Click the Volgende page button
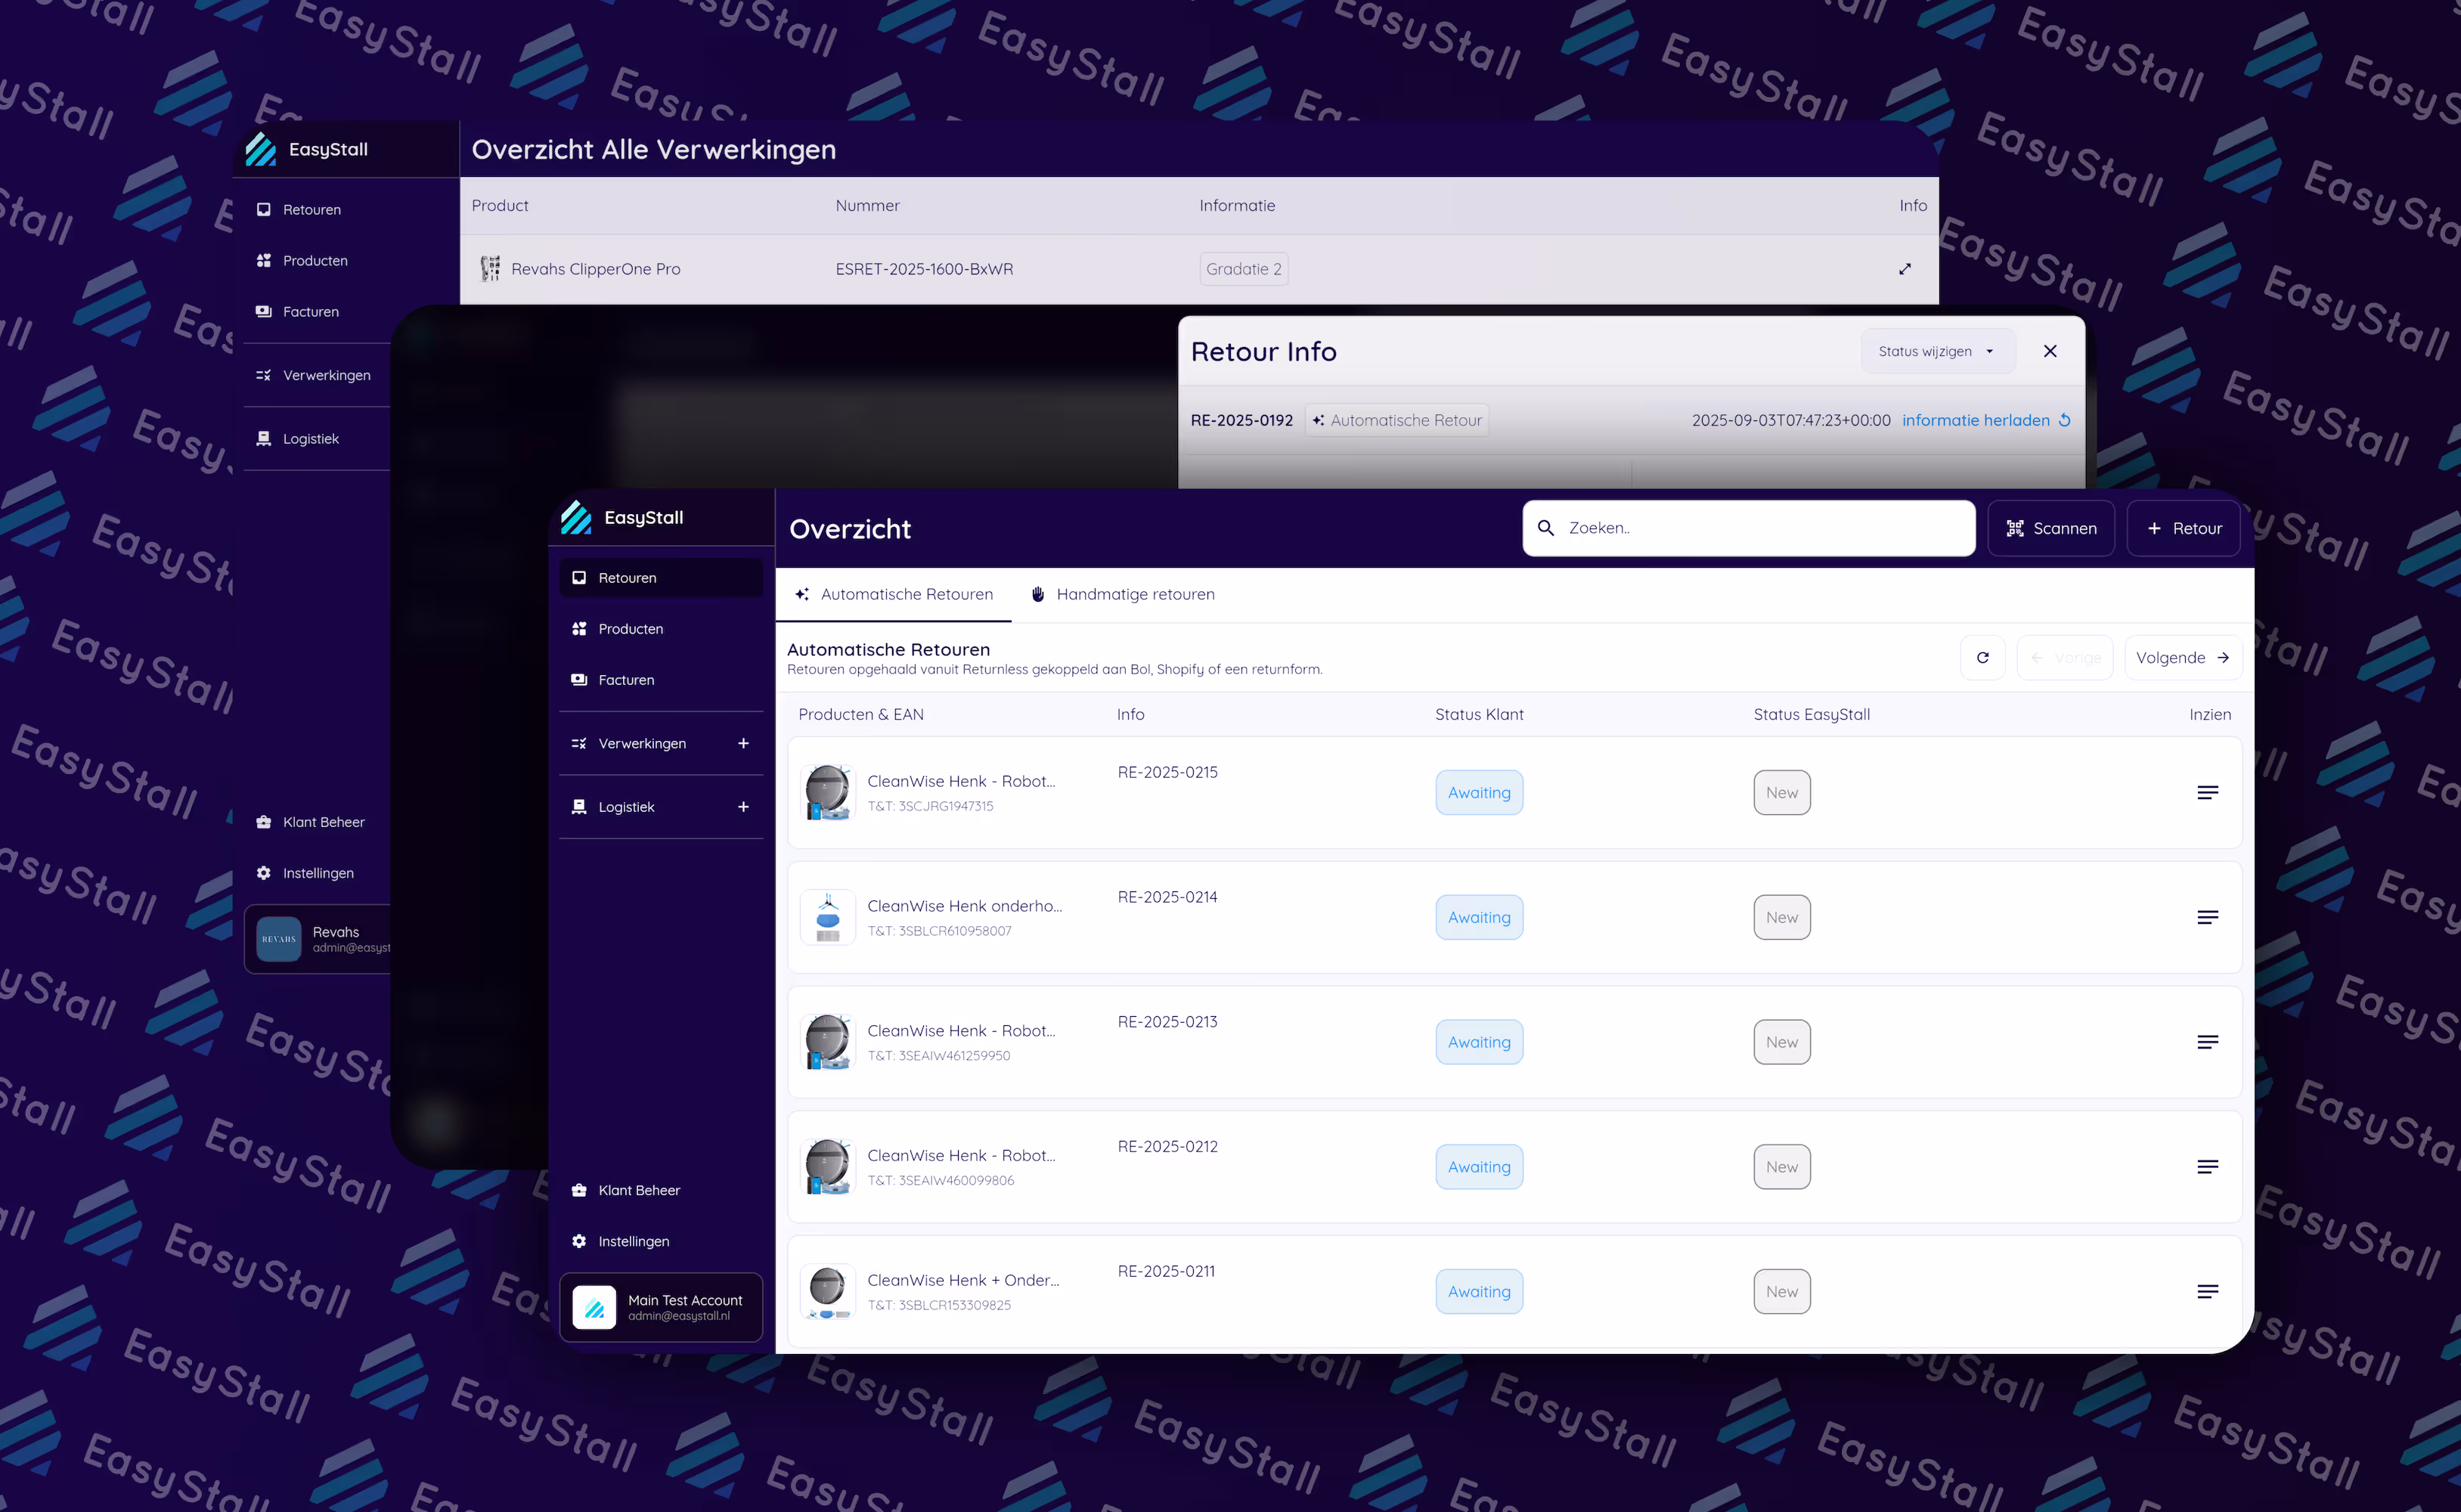Image resolution: width=2461 pixels, height=1512 pixels. pos(2182,657)
